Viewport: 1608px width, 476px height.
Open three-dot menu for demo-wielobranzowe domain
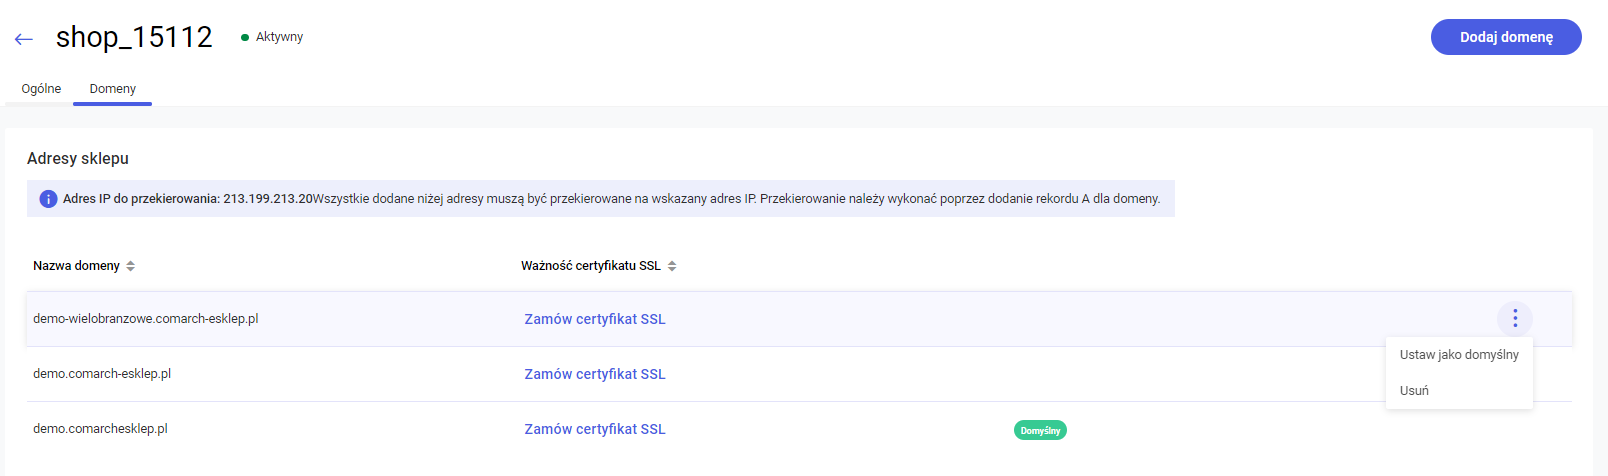(1515, 319)
